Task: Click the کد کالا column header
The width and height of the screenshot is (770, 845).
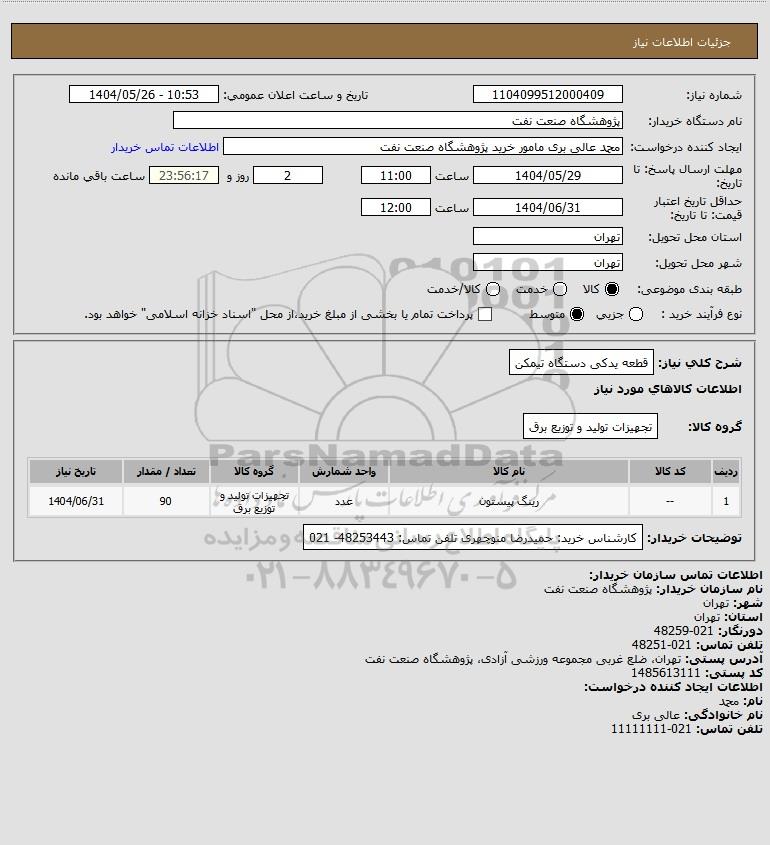Action: [670, 472]
